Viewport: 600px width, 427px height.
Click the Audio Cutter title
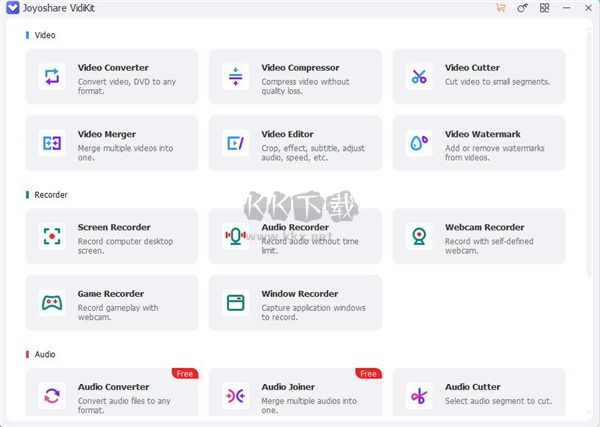tap(473, 387)
